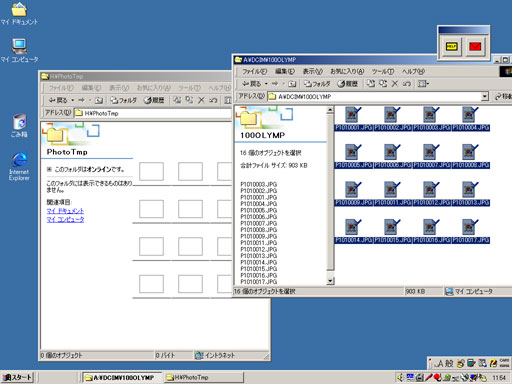This screenshot has width=512, height=384.
Task: Open forward history dropdown arrow in 100OLYMP
Action: coord(284,84)
